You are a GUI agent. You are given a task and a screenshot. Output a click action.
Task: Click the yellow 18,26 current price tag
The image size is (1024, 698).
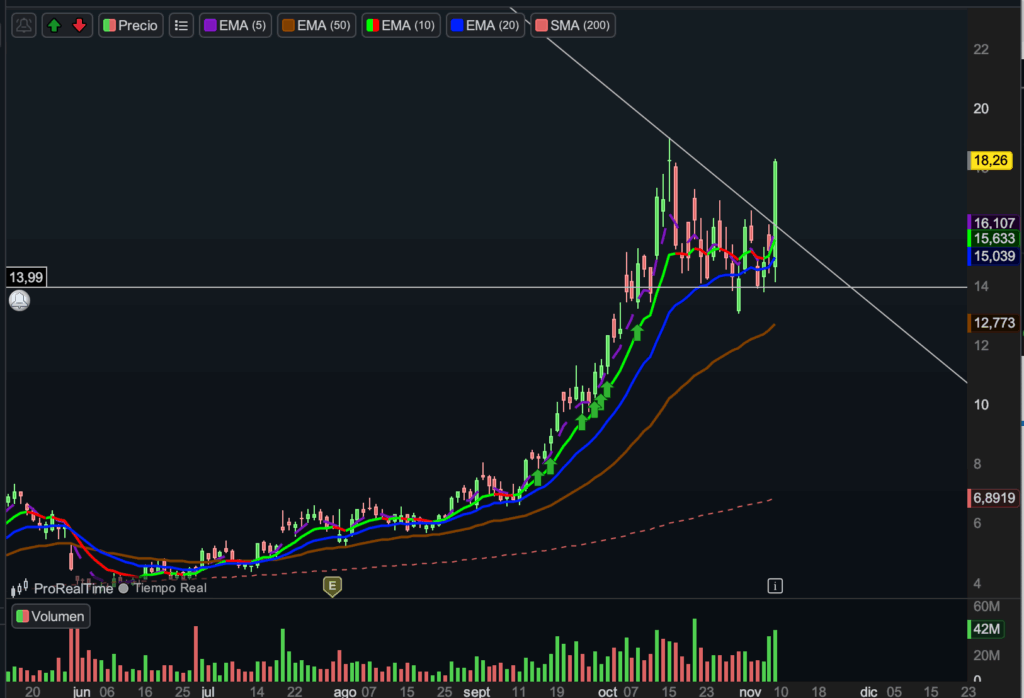click(x=993, y=160)
